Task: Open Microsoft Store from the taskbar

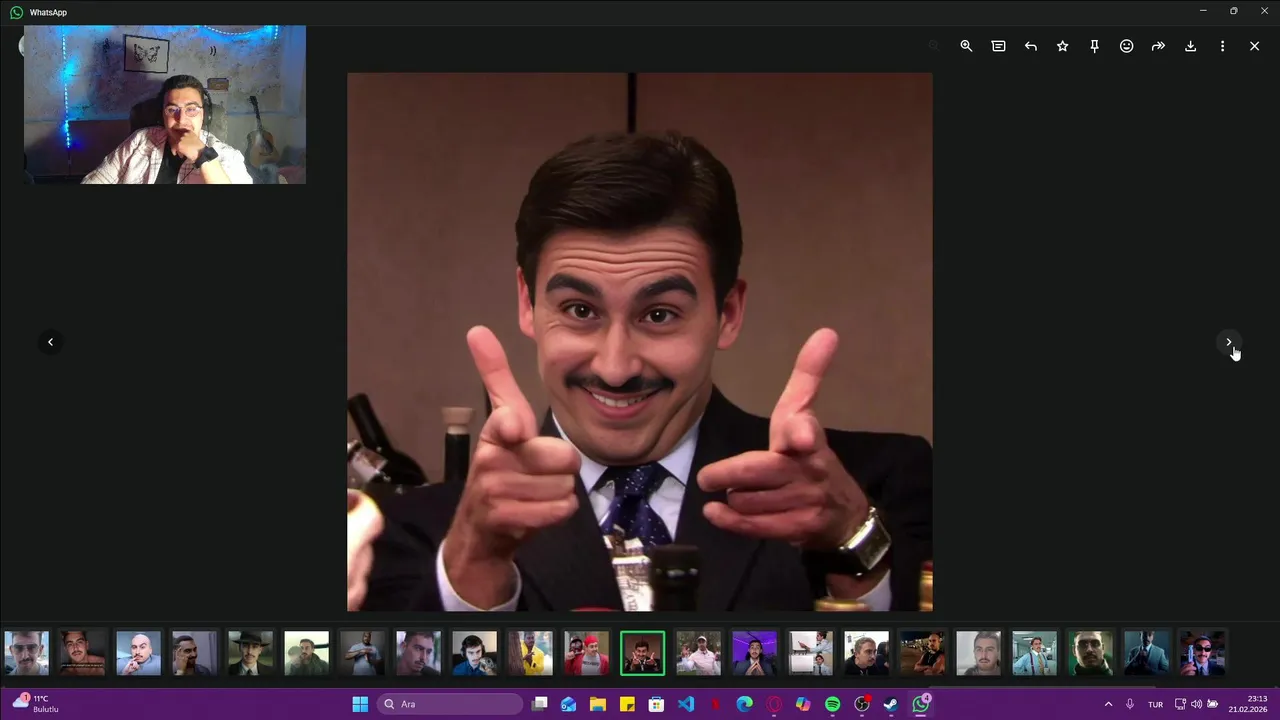Action: click(656, 704)
